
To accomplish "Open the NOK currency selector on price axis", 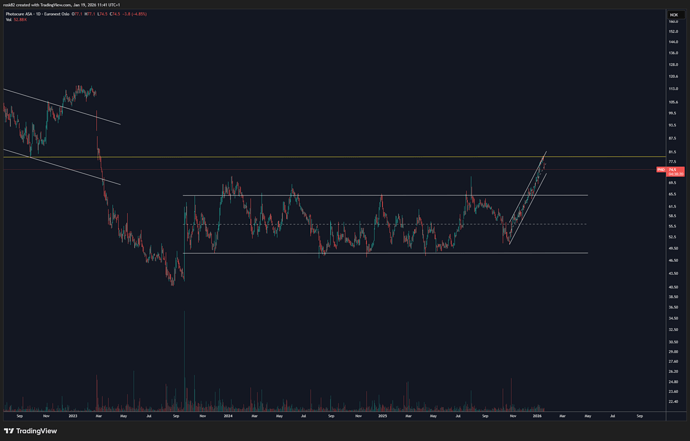I will [671, 14].
